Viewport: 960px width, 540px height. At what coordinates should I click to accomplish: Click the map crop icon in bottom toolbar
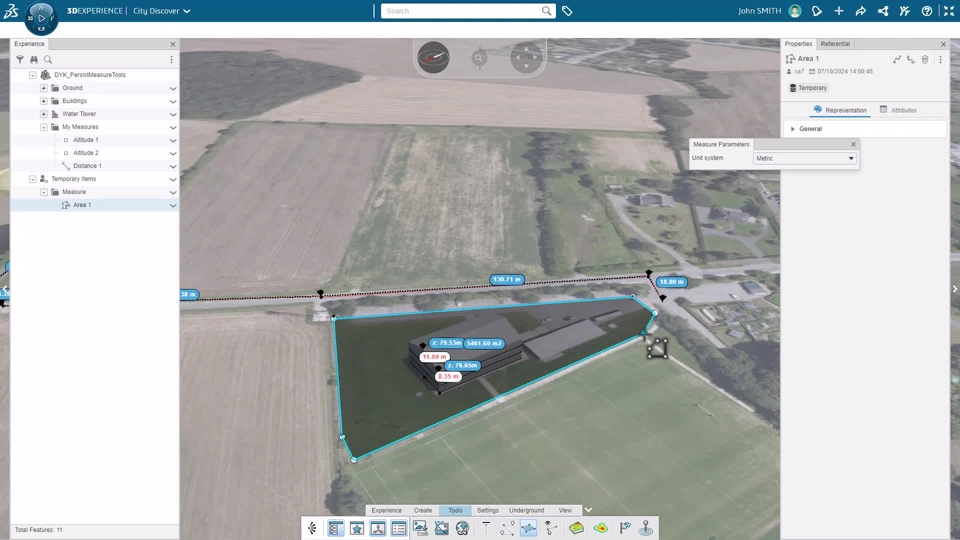point(441,528)
